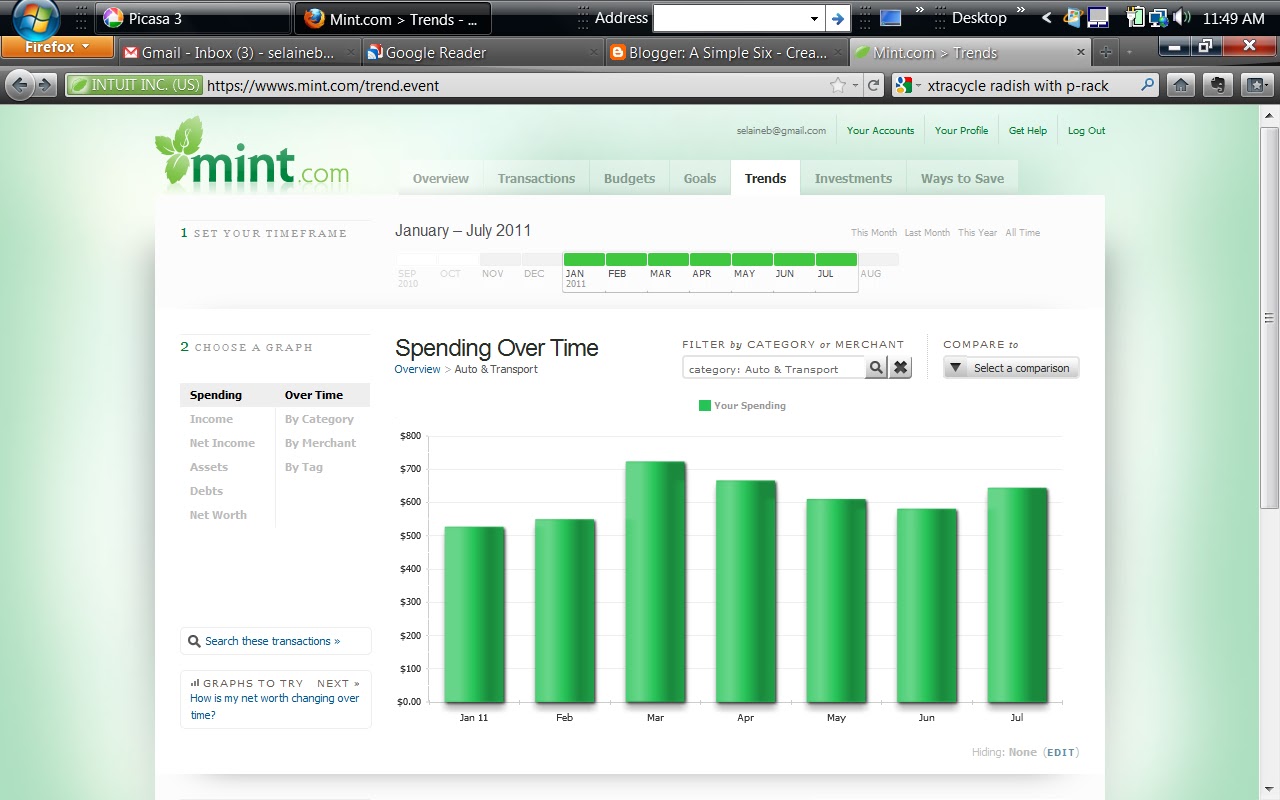The width and height of the screenshot is (1280, 800).
Task: Go back with the browser back arrow
Action: click(x=21, y=85)
